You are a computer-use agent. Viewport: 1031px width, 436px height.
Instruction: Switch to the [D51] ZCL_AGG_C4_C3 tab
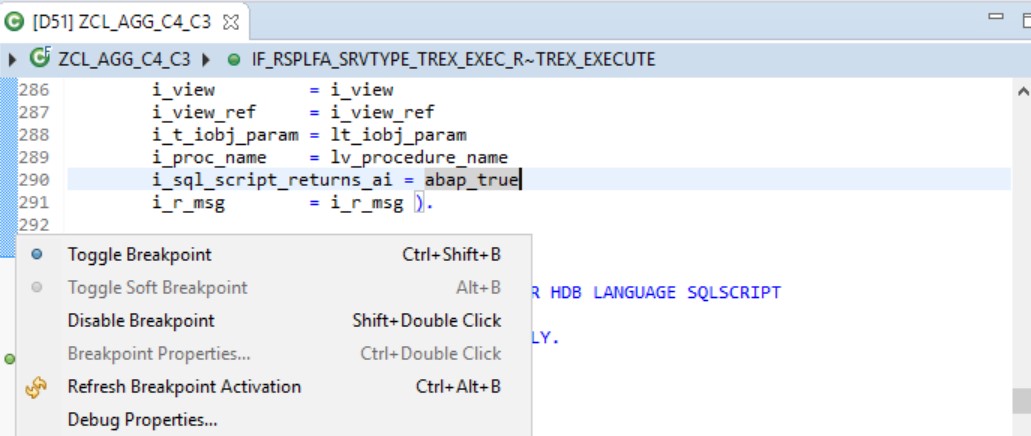pos(121,21)
